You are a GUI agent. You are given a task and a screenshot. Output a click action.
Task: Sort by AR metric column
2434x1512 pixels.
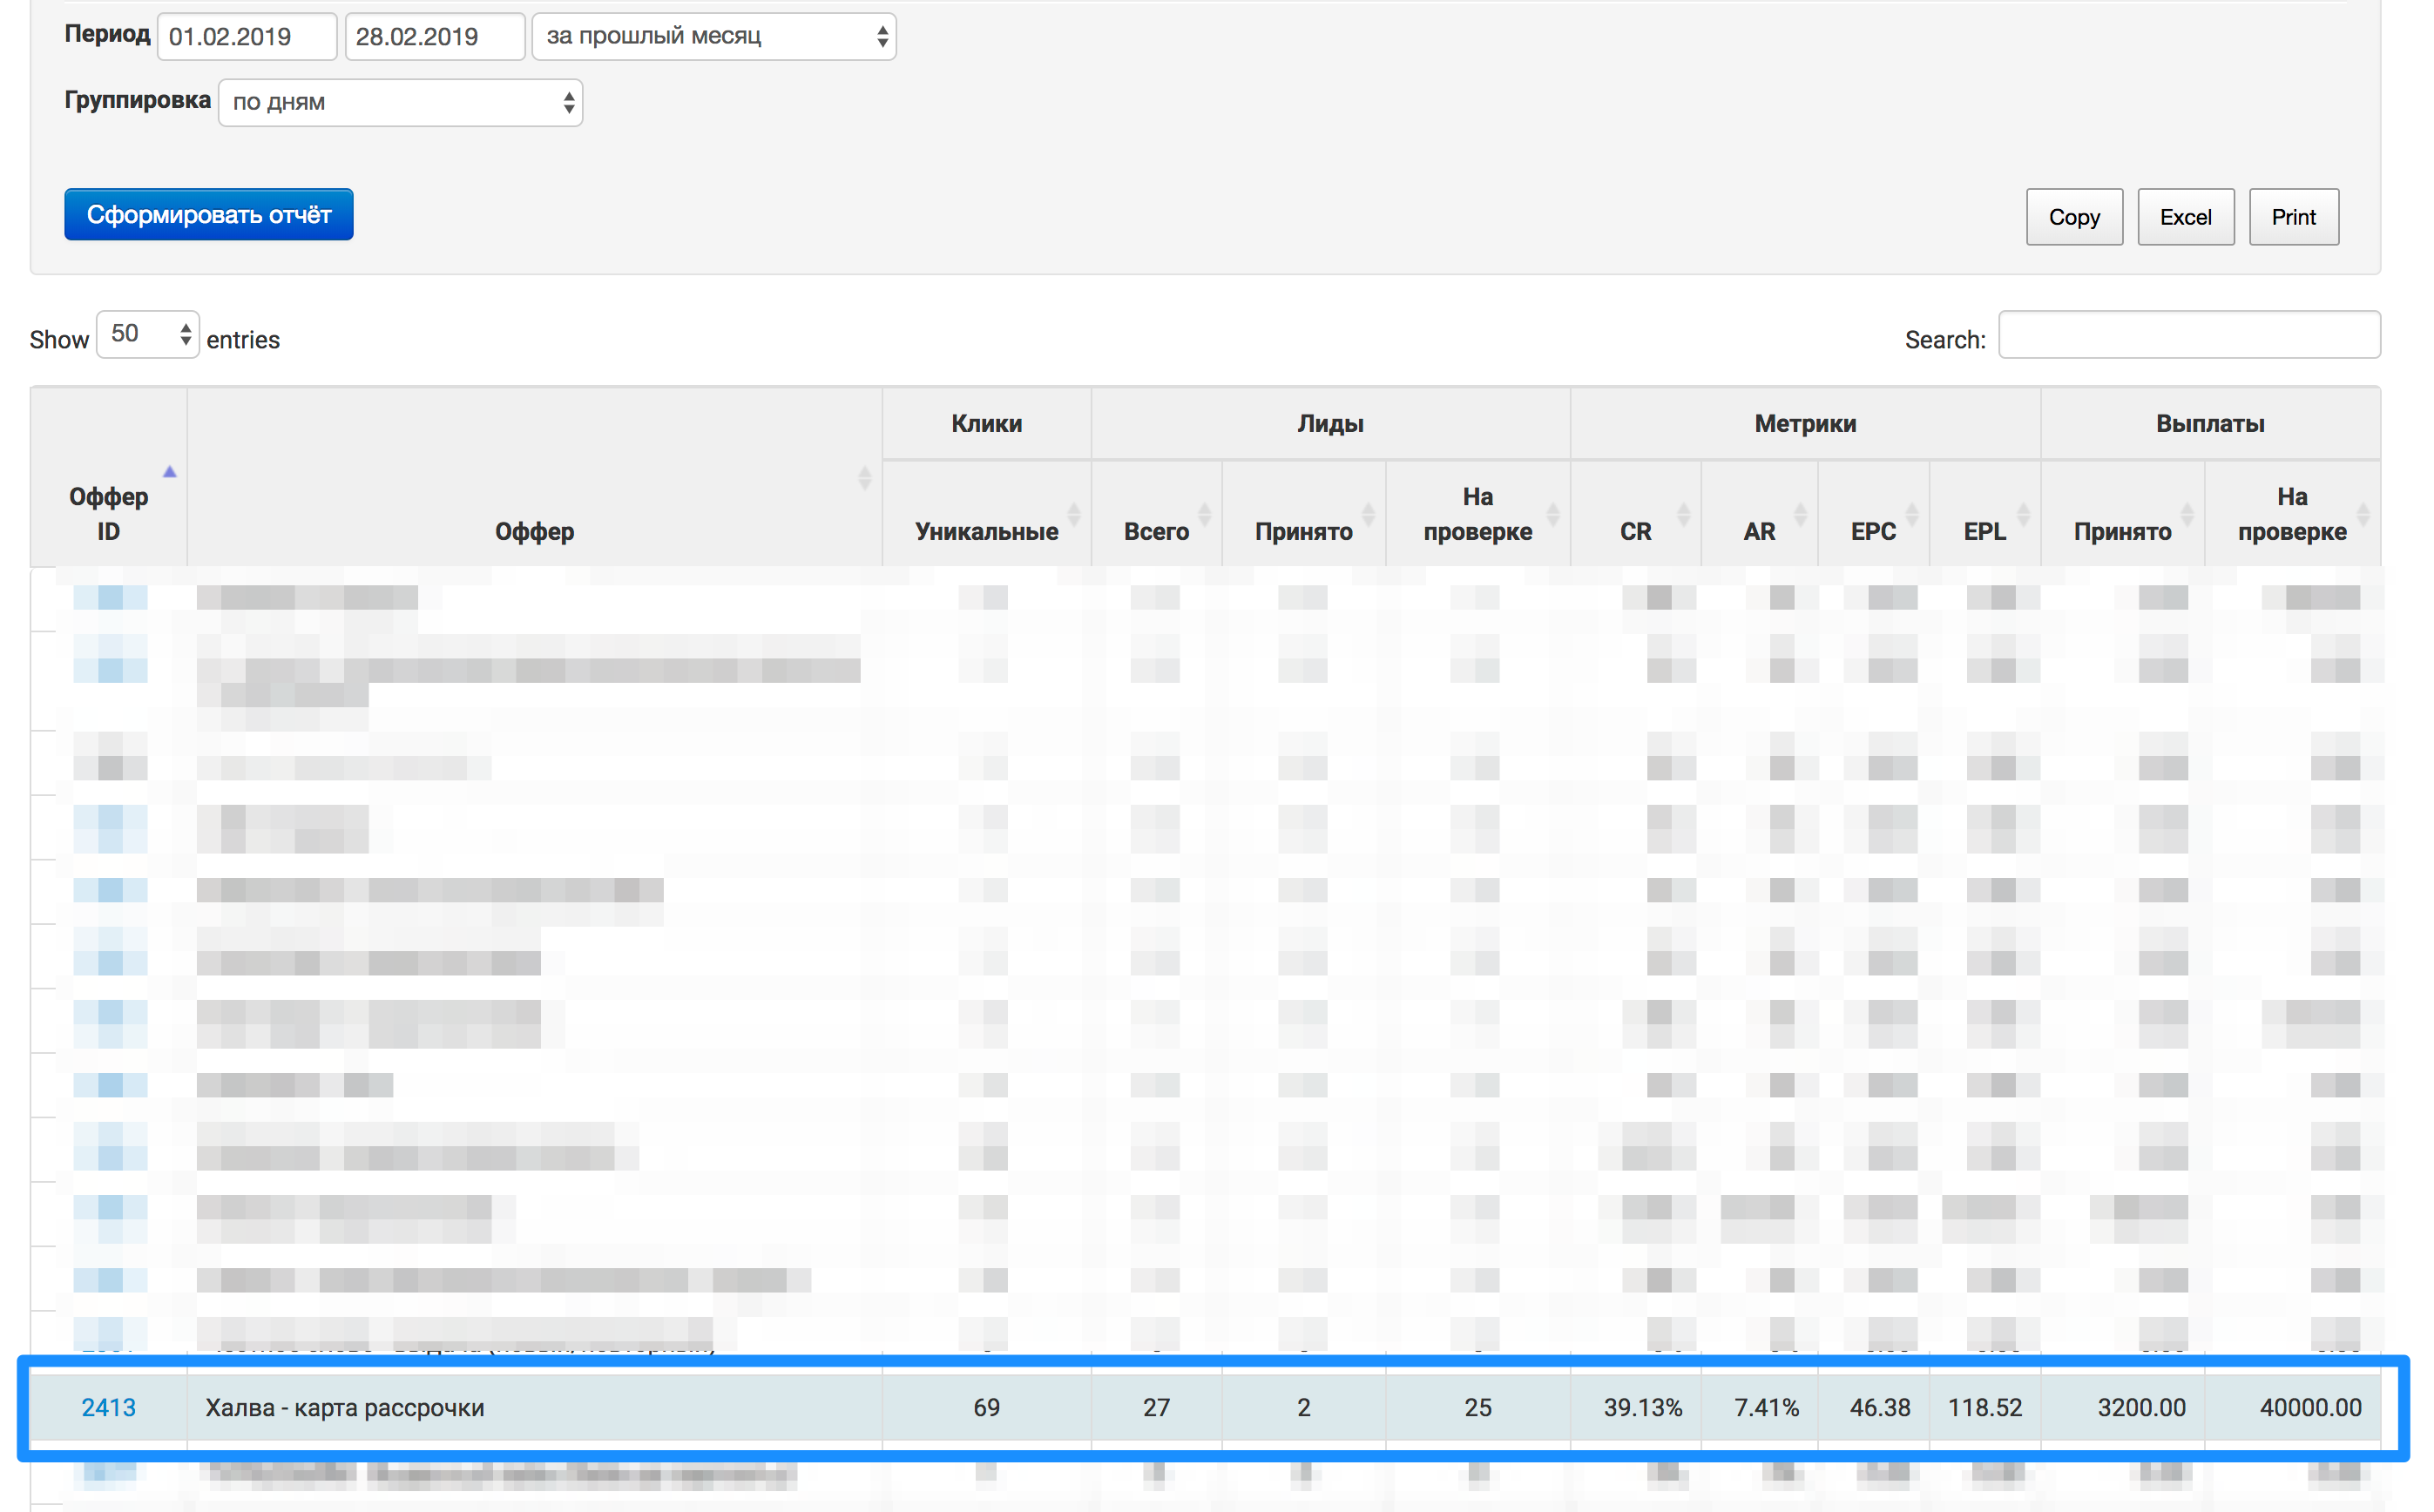pyautogui.click(x=1758, y=531)
